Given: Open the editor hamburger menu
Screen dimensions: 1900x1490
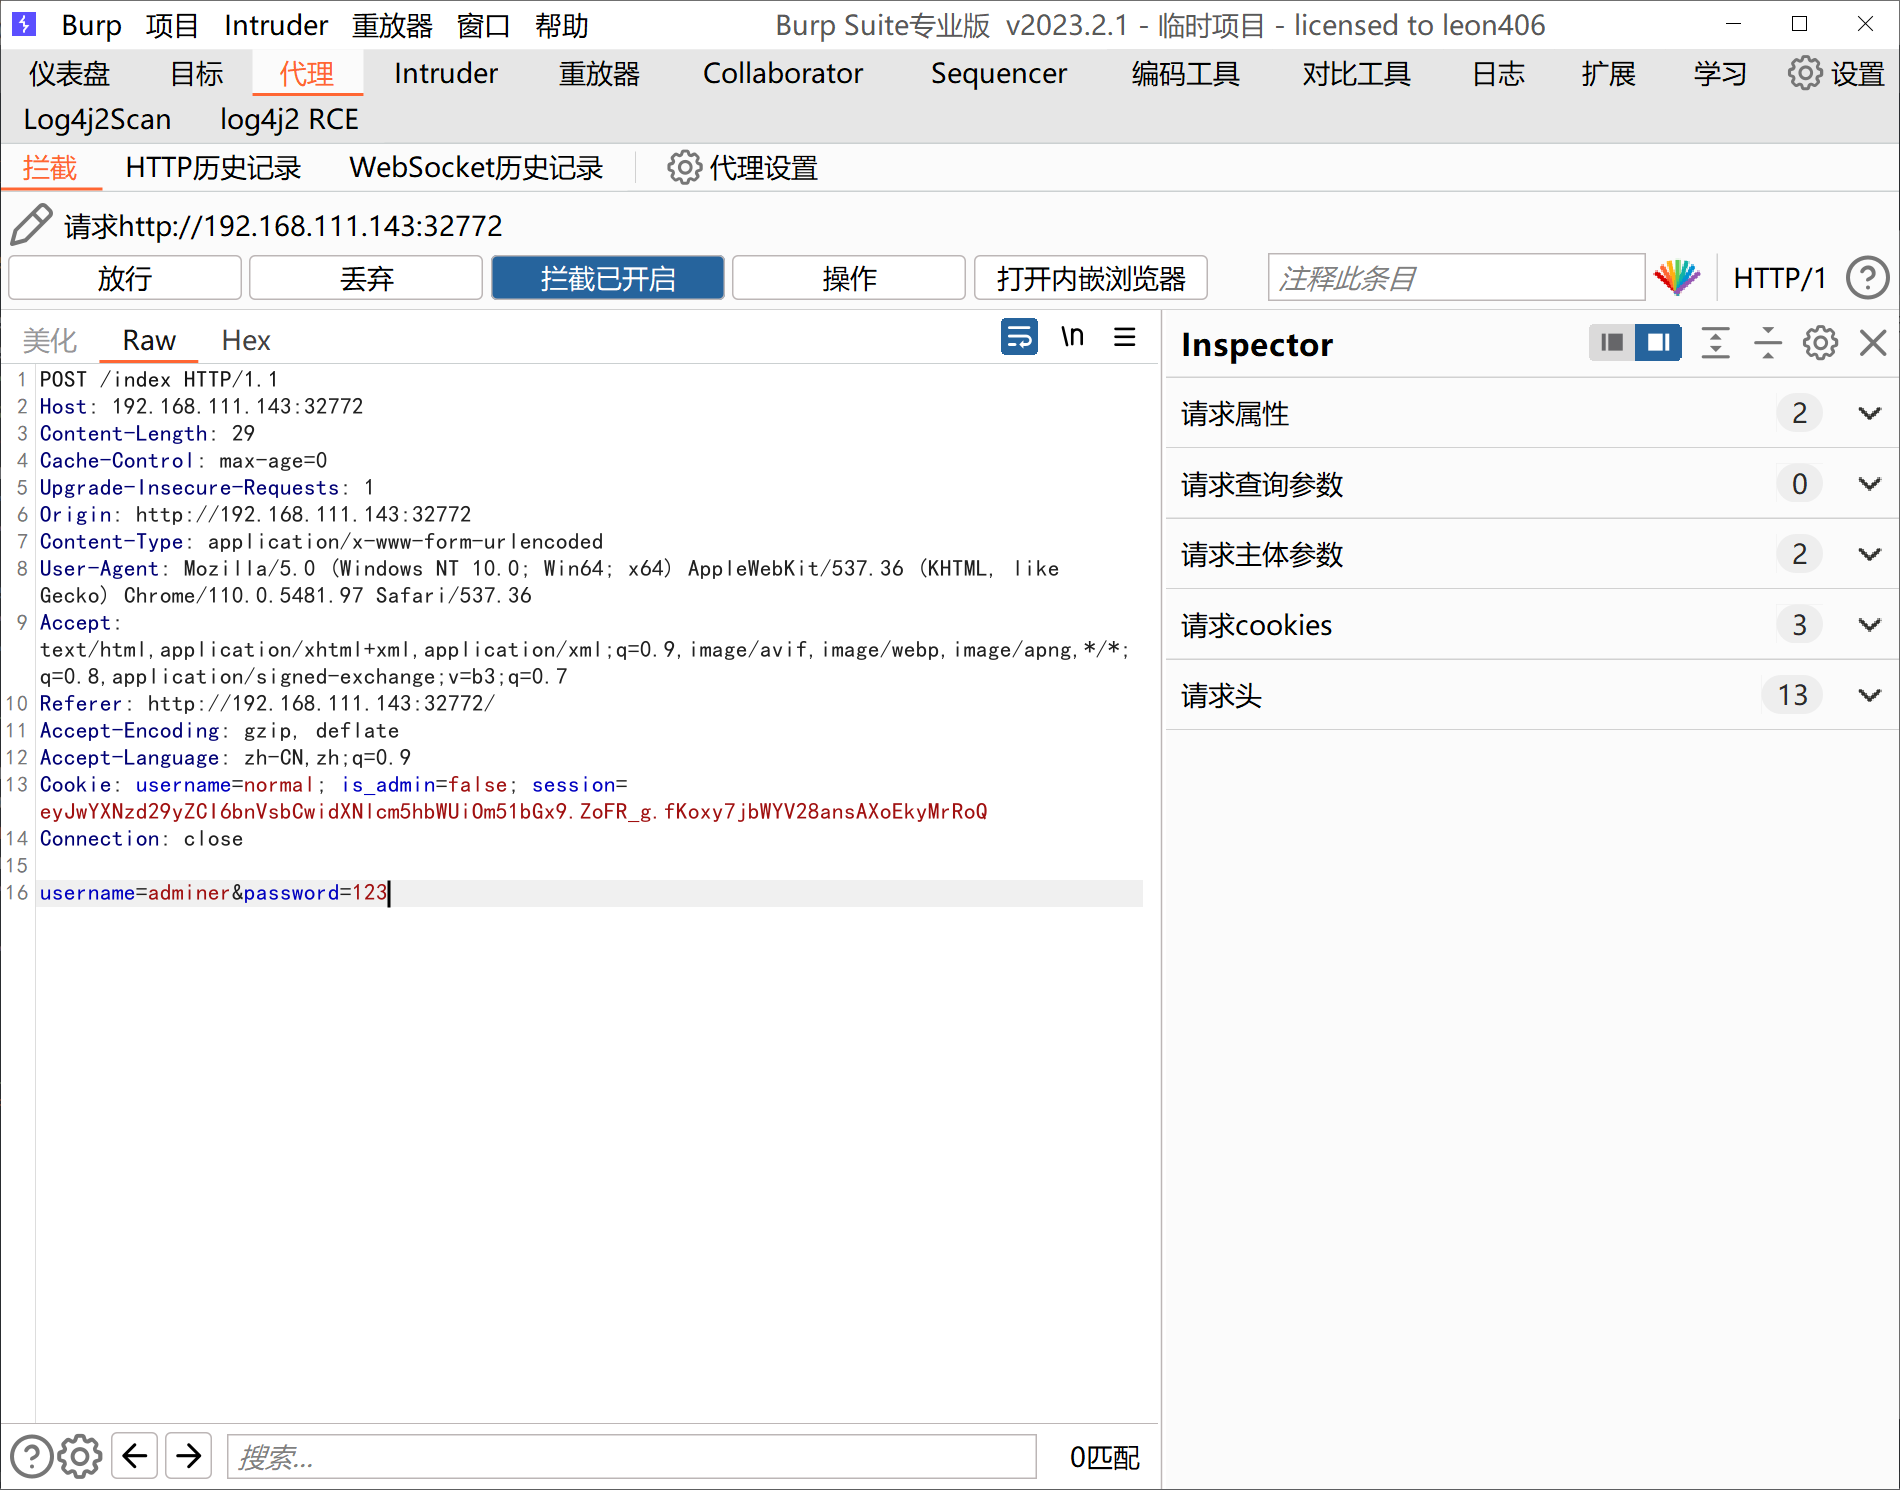Looking at the screenshot, I should click(x=1125, y=337).
